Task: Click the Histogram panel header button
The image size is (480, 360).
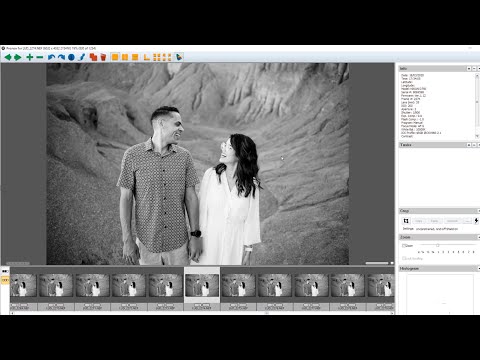Action: (479, 268)
